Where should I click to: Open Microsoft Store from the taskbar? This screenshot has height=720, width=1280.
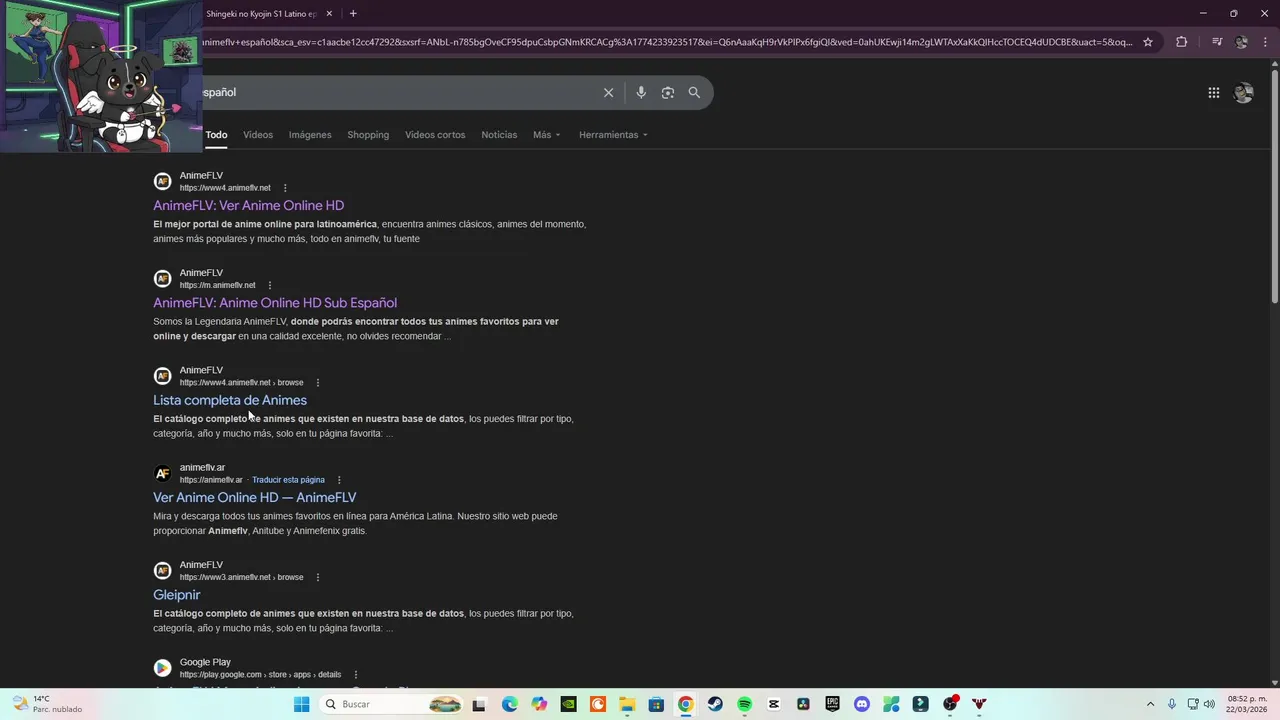pos(656,704)
